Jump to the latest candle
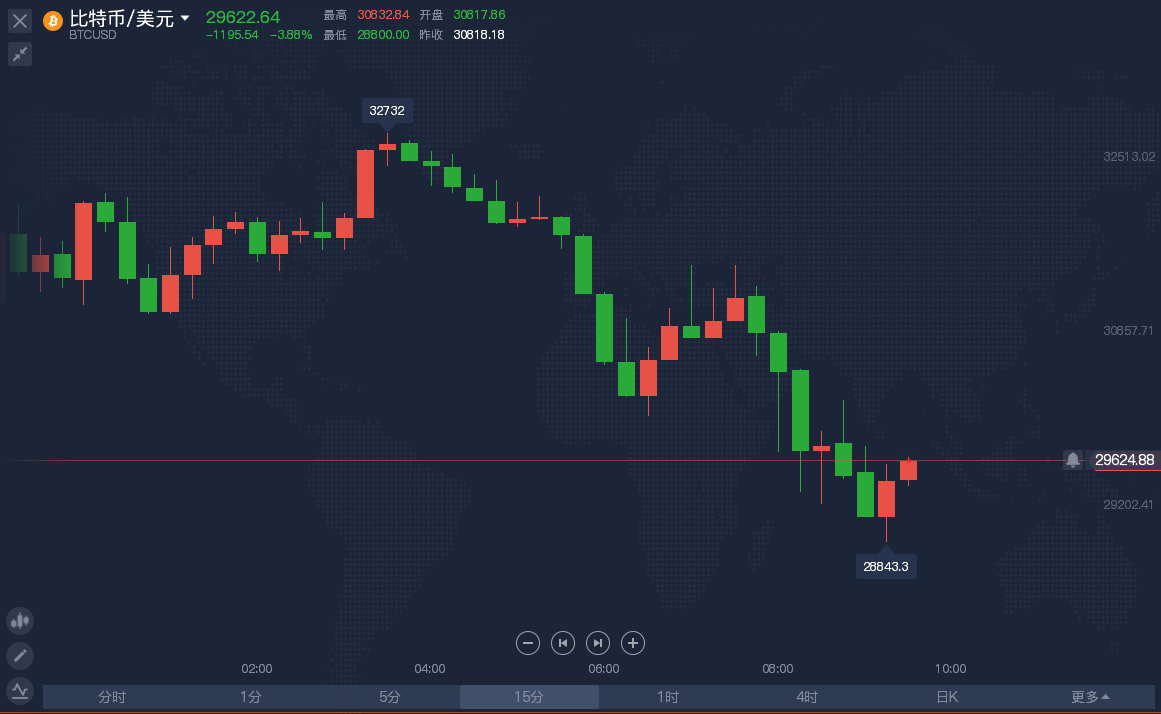This screenshot has height=714, width=1161. pos(598,643)
